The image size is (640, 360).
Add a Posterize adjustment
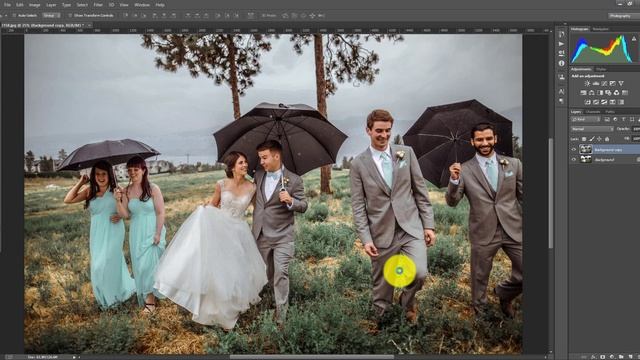(x=596, y=102)
